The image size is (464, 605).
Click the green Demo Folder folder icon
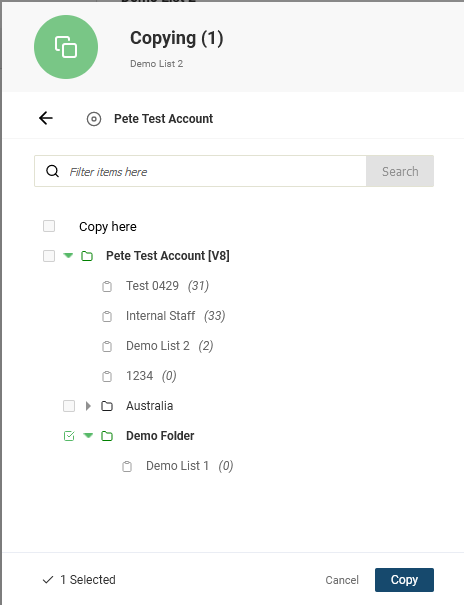click(107, 436)
